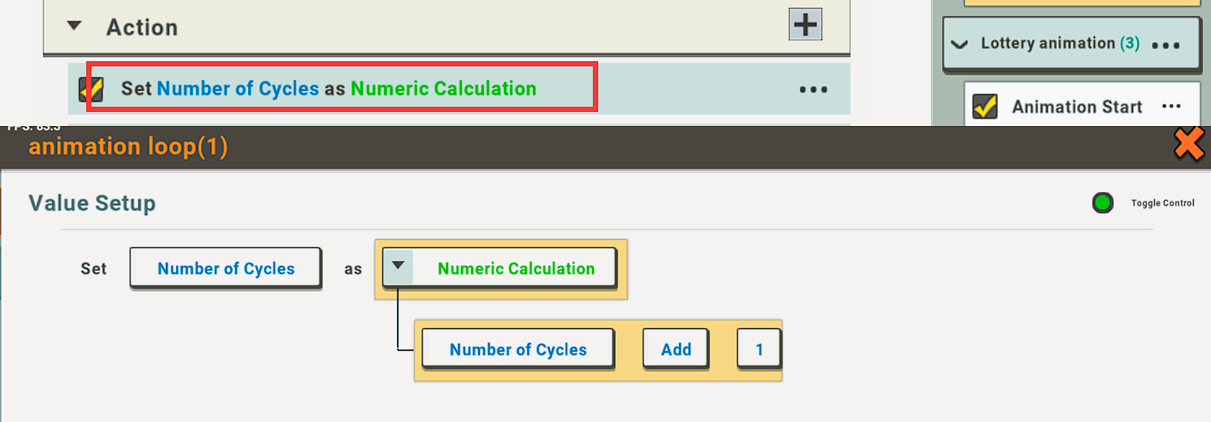Viewport: 1211px width, 422px height.
Task: Click the blue Number of Cycles link in the action row
Action: point(238,88)
